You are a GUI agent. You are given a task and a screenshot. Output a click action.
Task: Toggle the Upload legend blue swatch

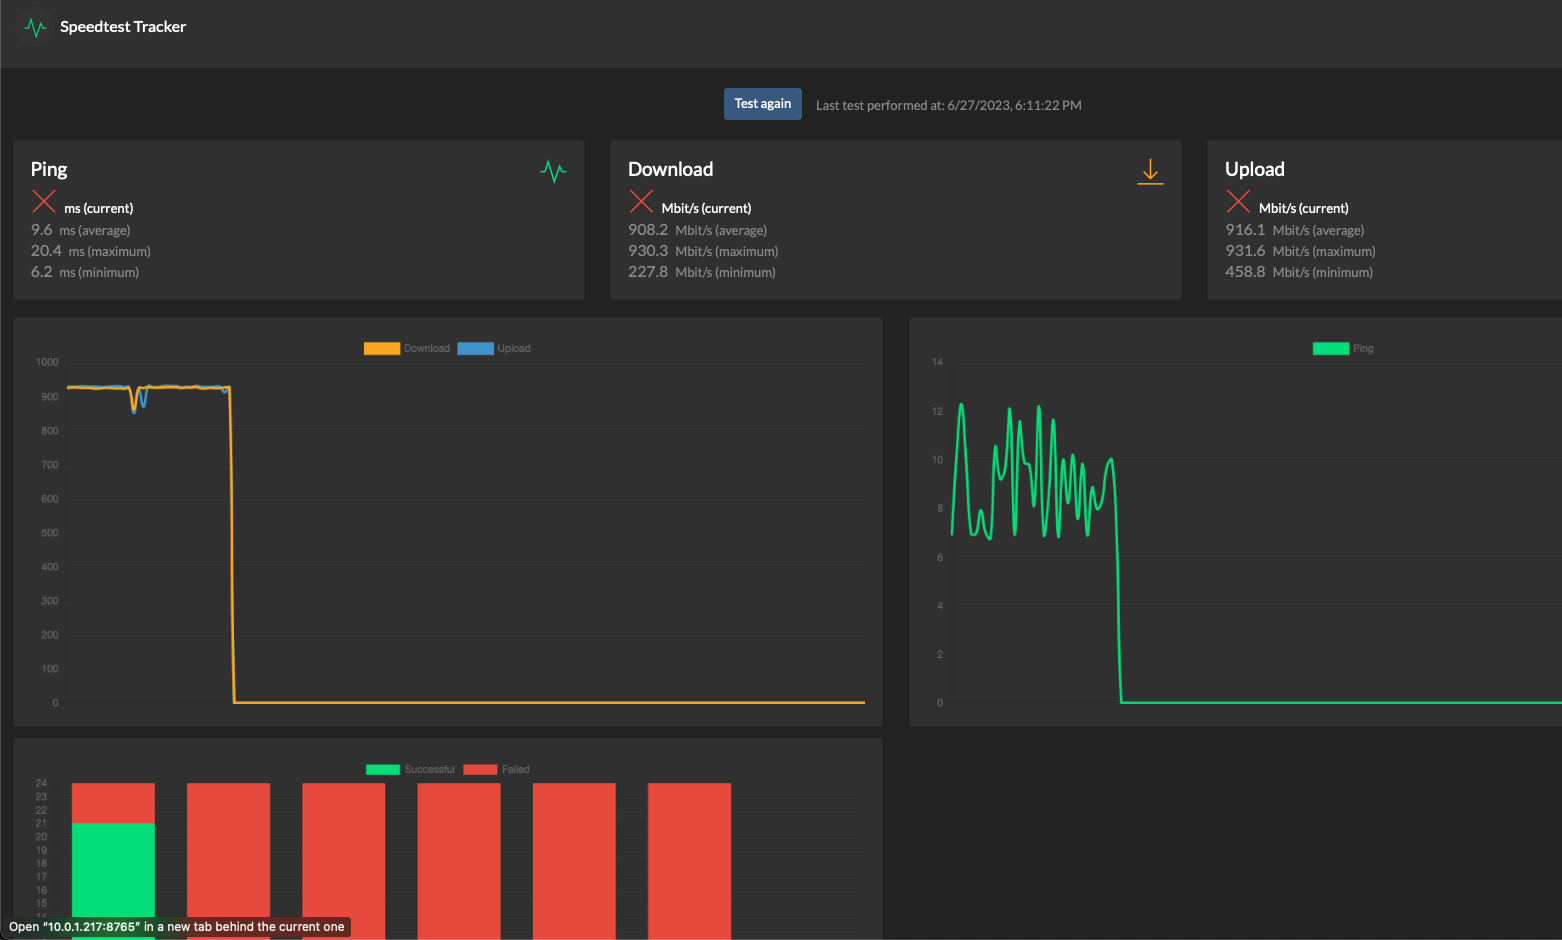click(475, 349)
